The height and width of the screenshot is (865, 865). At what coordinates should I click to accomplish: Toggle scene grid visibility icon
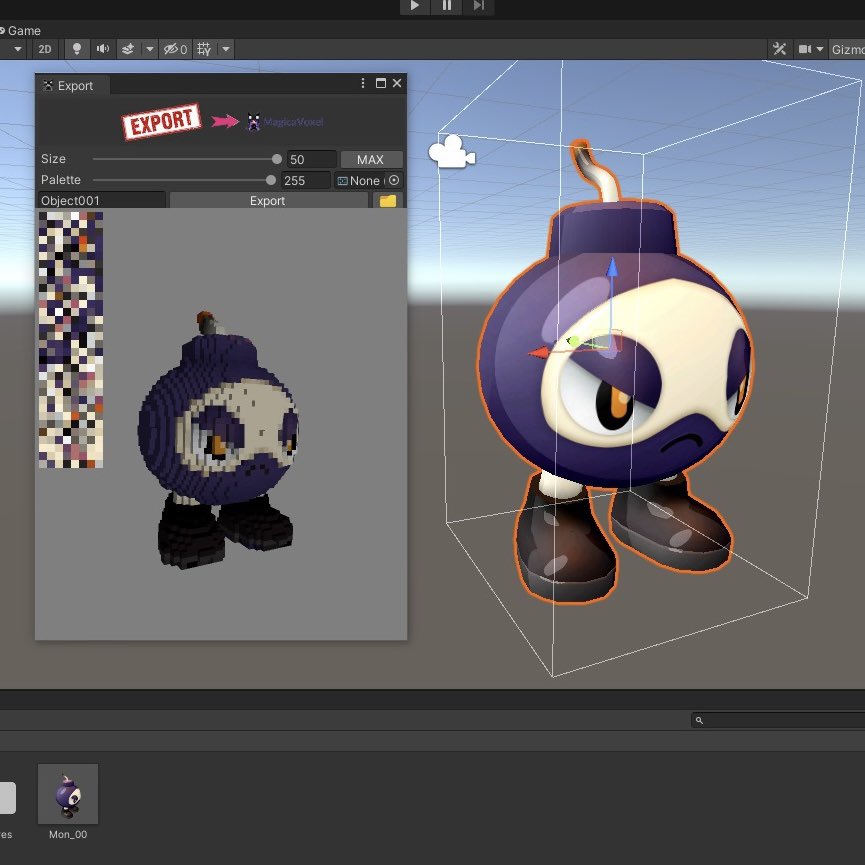[x=204, y=49]
